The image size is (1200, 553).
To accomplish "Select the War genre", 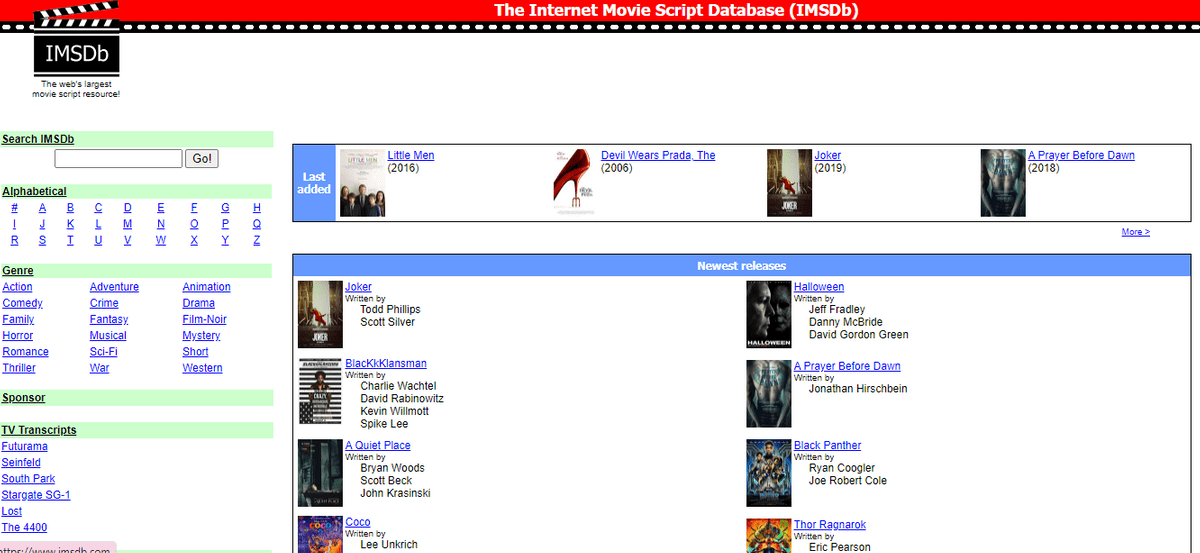I will [100, 367].
